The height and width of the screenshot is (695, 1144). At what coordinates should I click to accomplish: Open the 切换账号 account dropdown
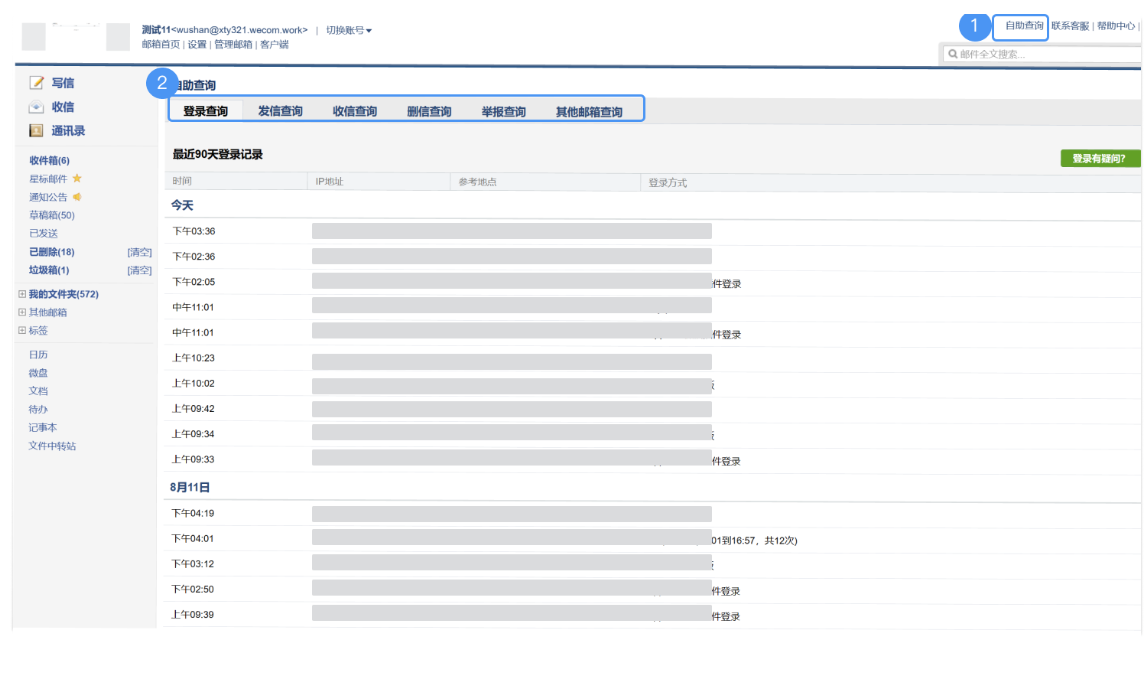point(349,30)
